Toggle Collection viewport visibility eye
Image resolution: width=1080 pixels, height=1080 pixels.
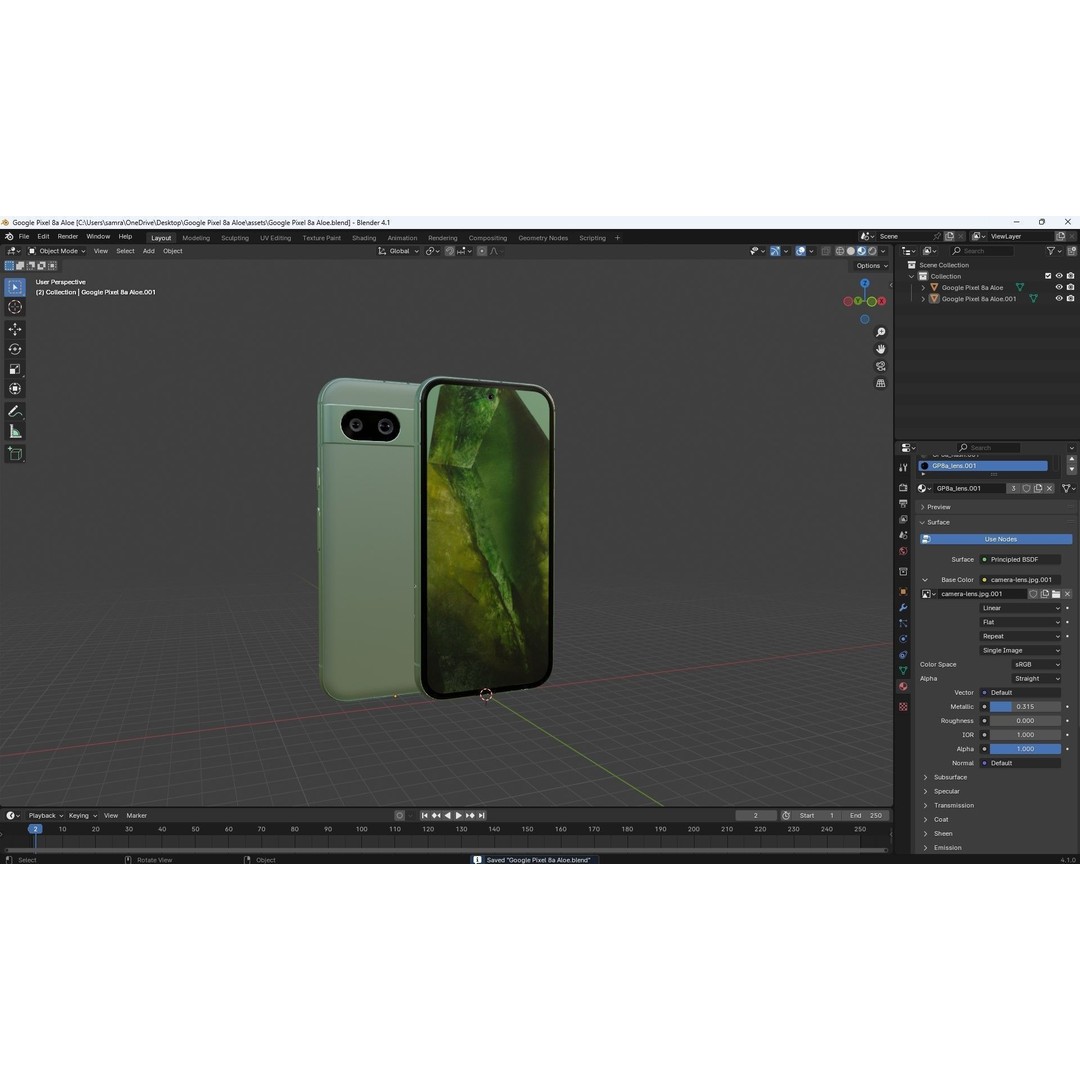1059,276
